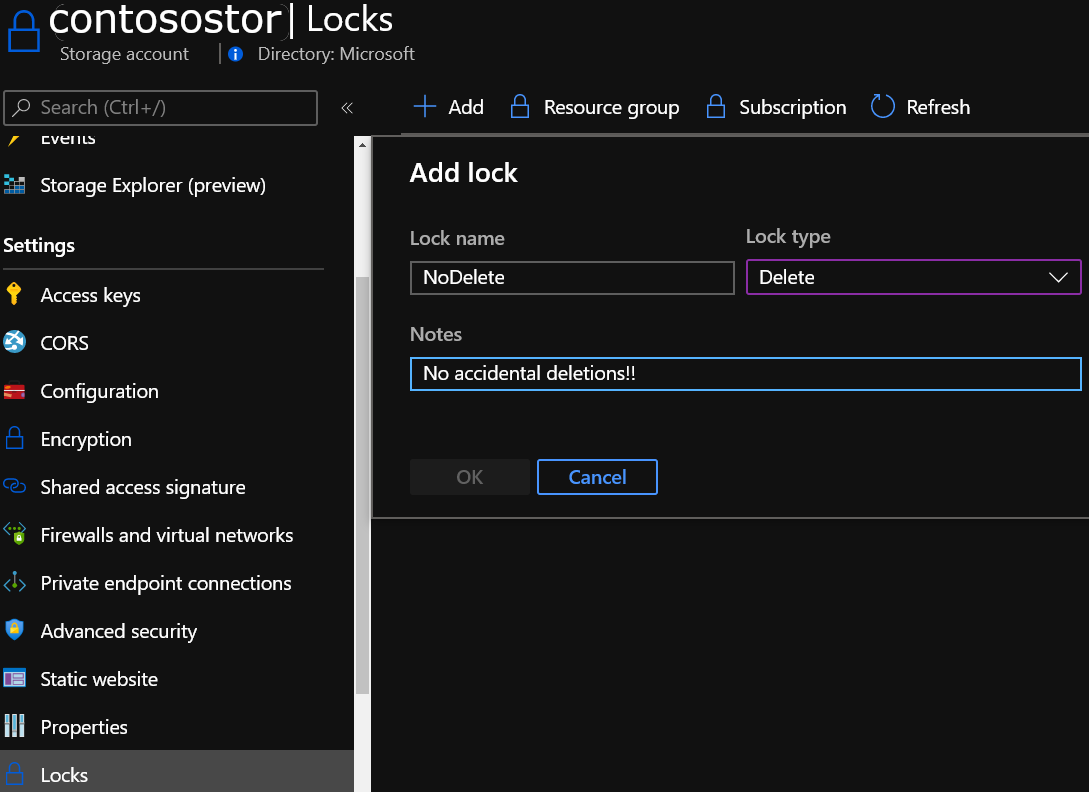This screenshot has width=1089, height=792.
Task: Refresh the locks list
Action: click(920, 107)
